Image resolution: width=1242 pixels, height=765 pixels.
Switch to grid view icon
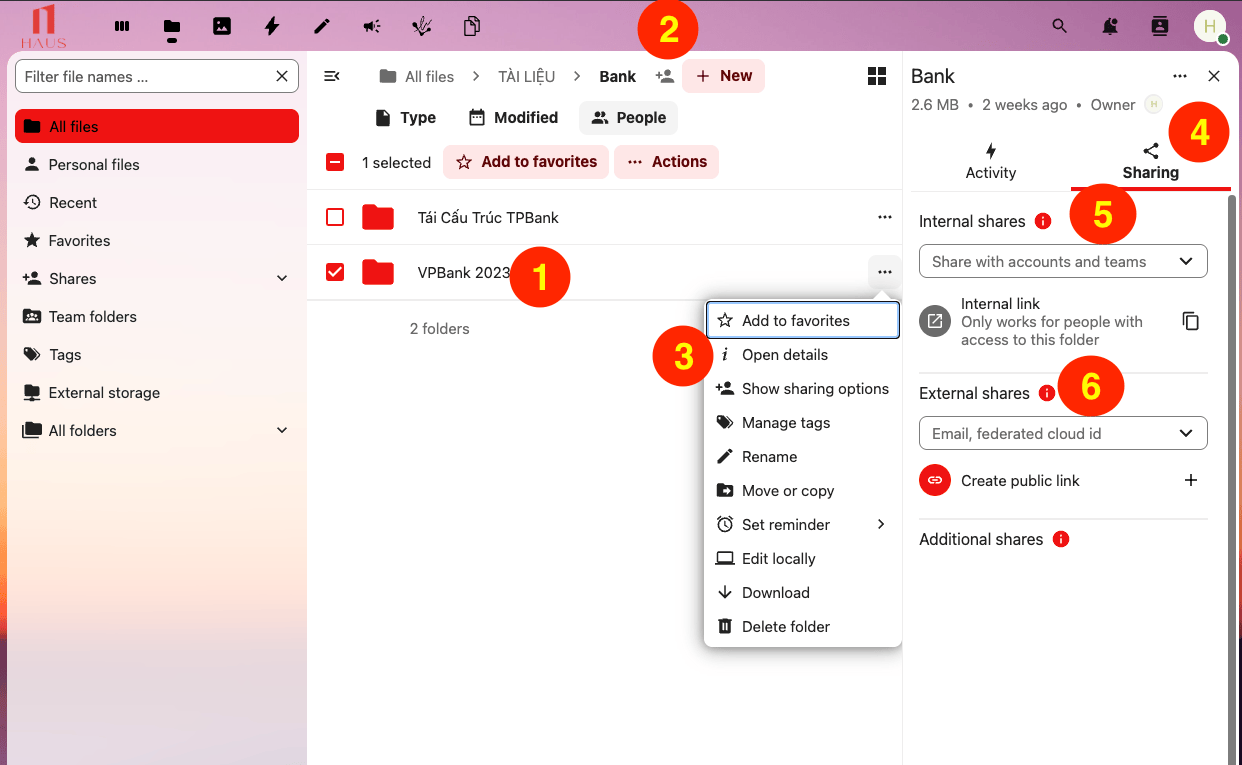tap(877, 77)
